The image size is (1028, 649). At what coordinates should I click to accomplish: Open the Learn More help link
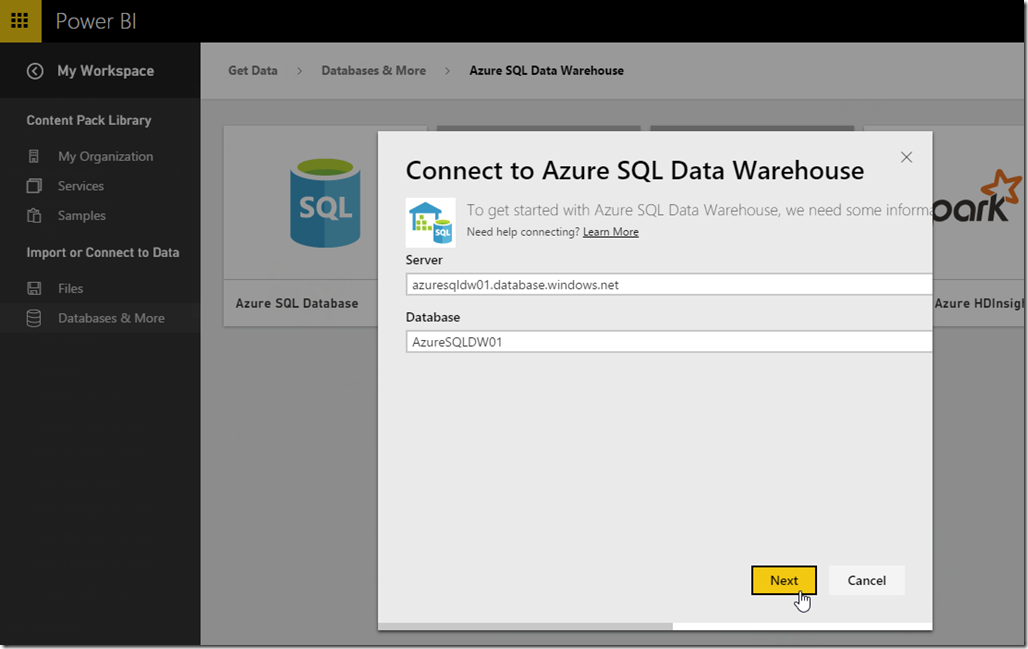pos(610,232)
